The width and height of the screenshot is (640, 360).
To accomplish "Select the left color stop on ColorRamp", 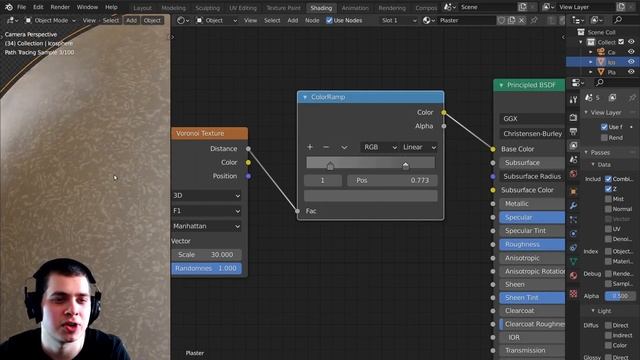I will 330,165.
